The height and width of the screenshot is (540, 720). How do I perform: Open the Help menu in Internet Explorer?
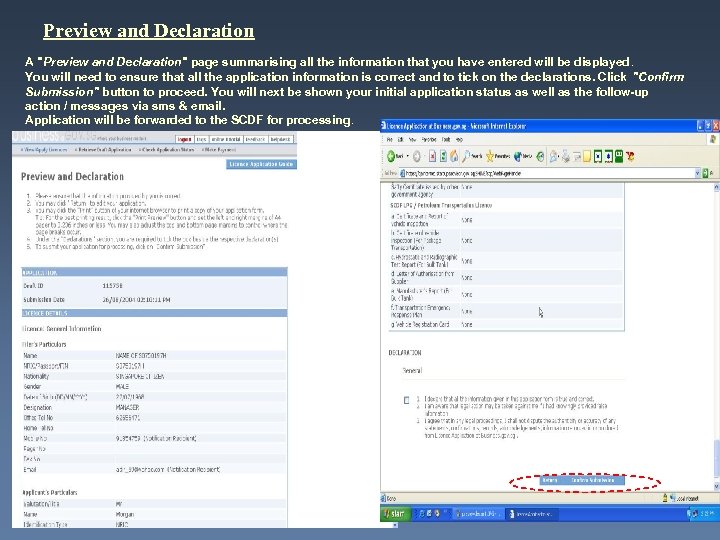[459, 139]
